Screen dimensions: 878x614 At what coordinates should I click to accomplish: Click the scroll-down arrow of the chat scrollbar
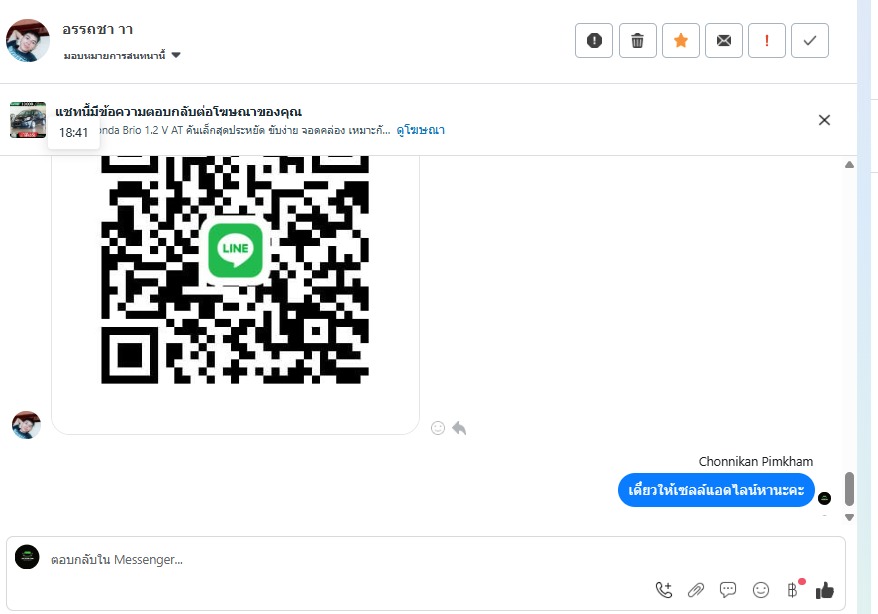[849, 518]
